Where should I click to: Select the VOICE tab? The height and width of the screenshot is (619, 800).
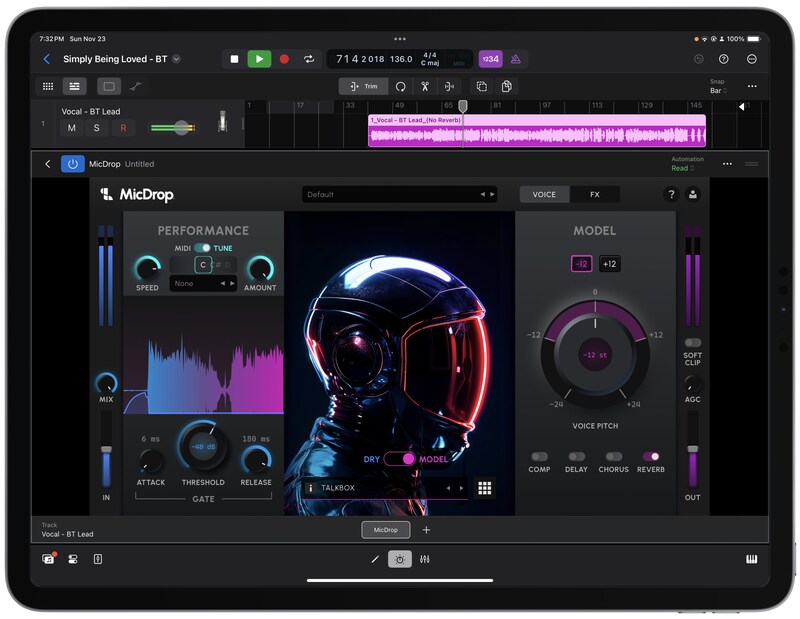(x=544, y=194)
